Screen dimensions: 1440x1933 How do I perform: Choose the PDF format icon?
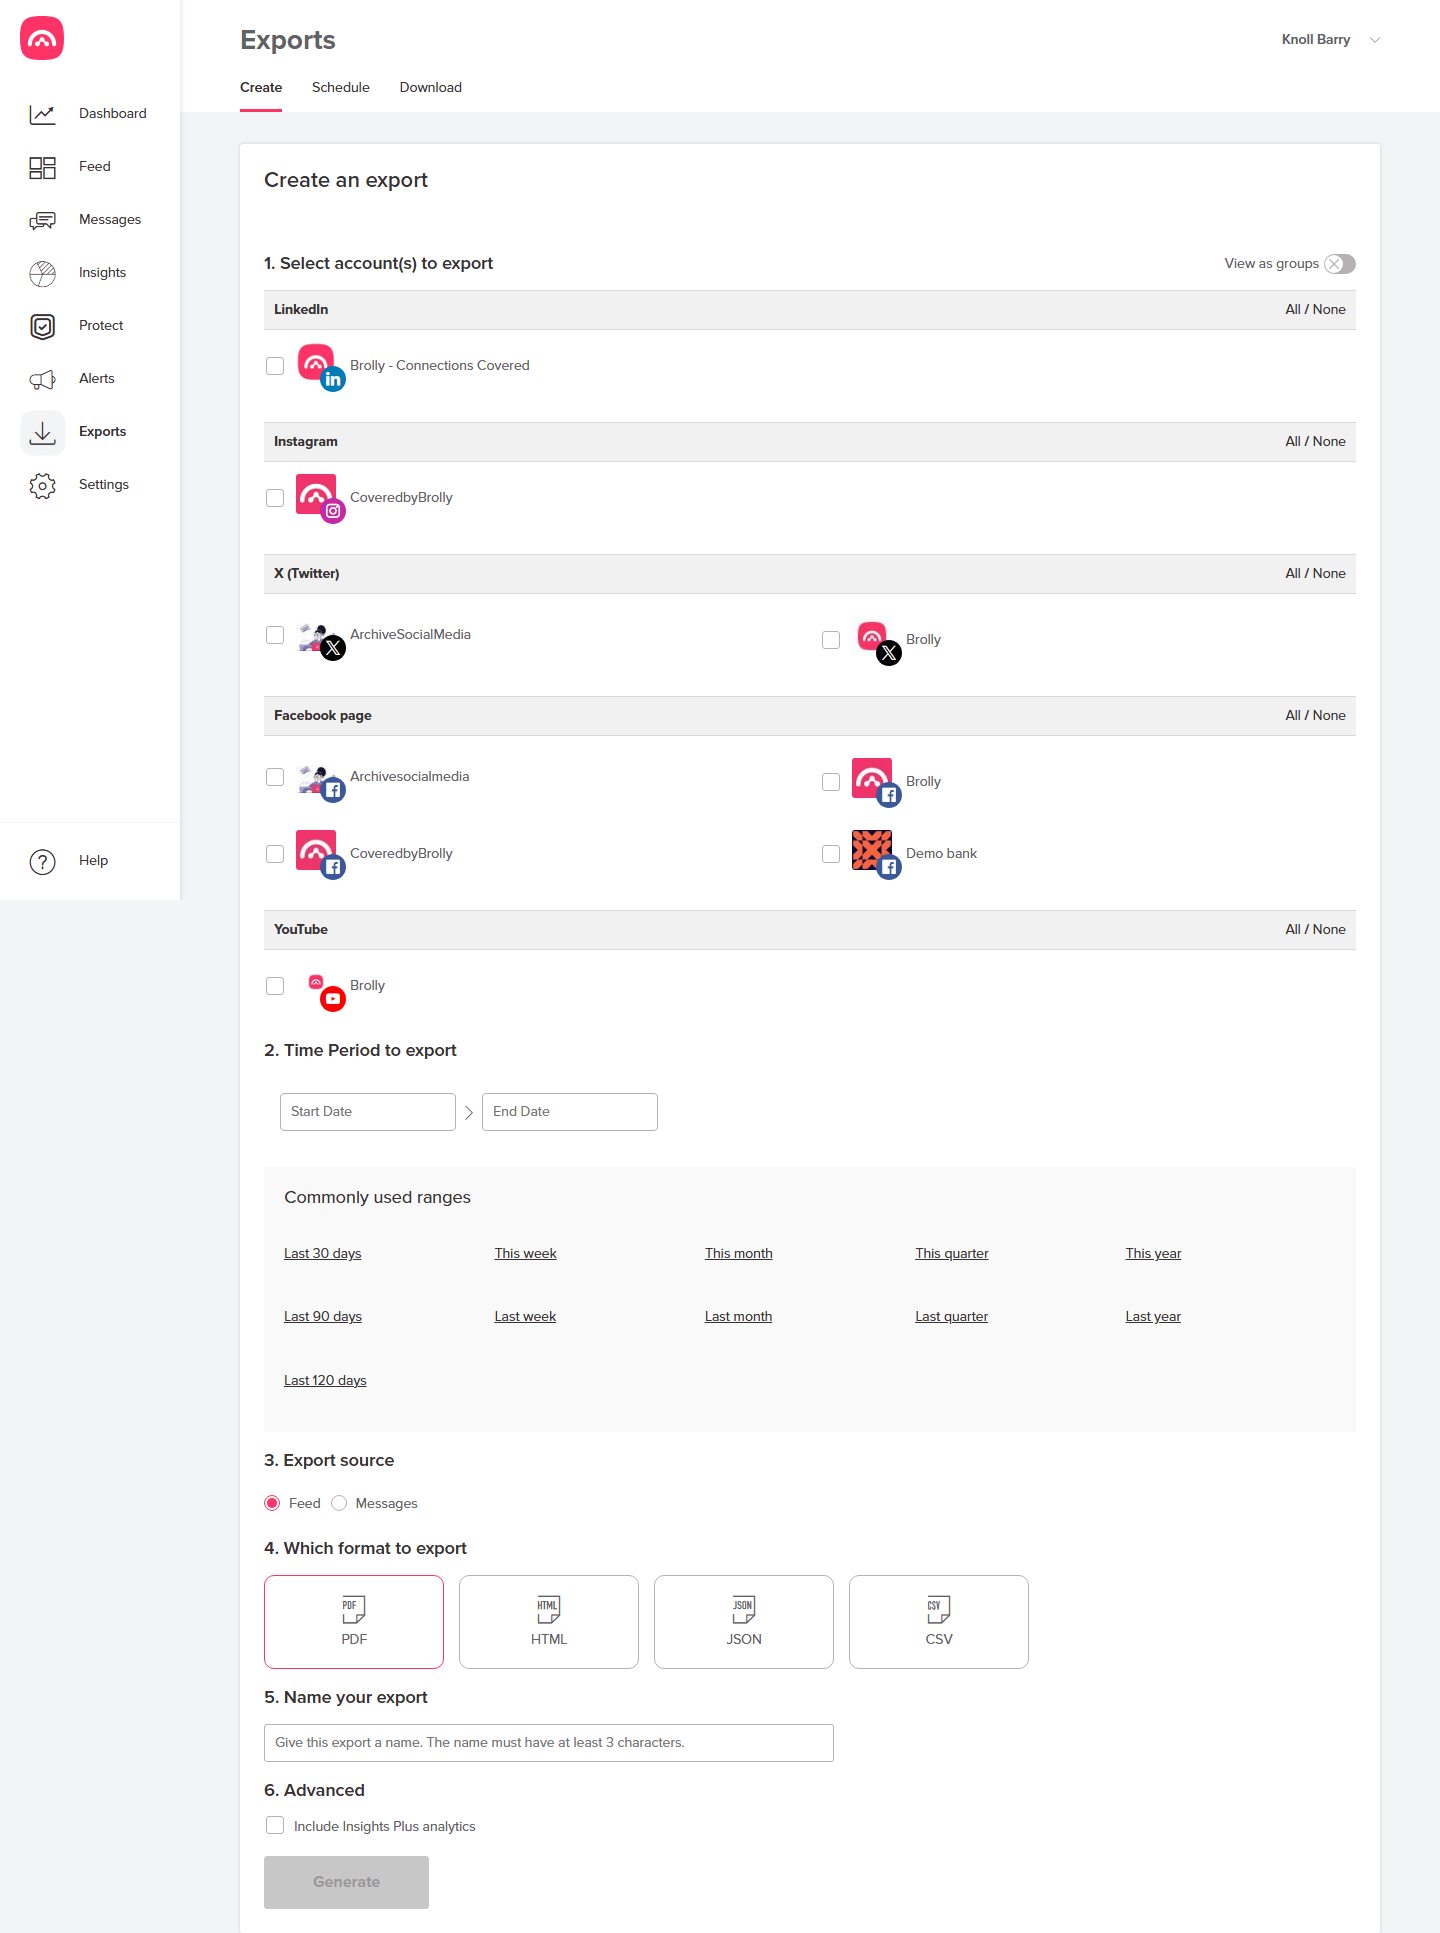pyautogui.click(x=354, y=1609)
